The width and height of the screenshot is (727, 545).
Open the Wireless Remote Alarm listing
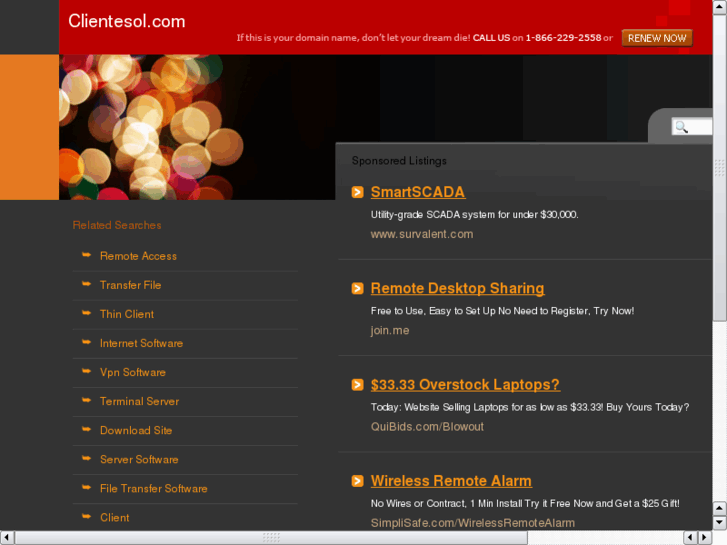(x=451, y=481)
